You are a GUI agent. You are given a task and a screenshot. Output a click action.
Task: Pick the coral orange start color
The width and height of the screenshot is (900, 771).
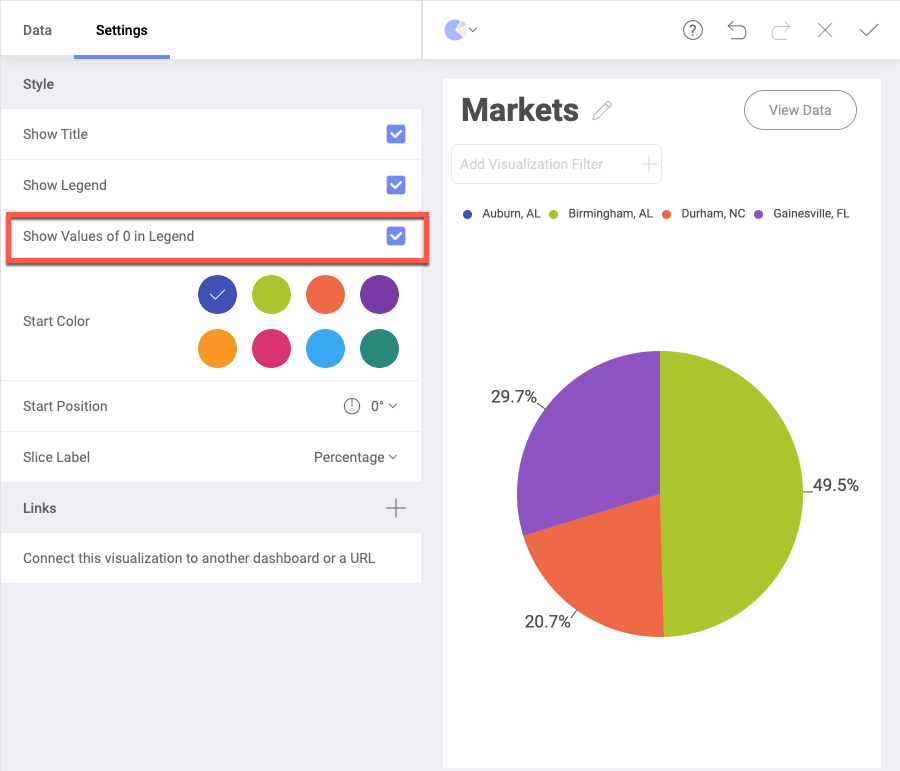(x=325, y=295)
